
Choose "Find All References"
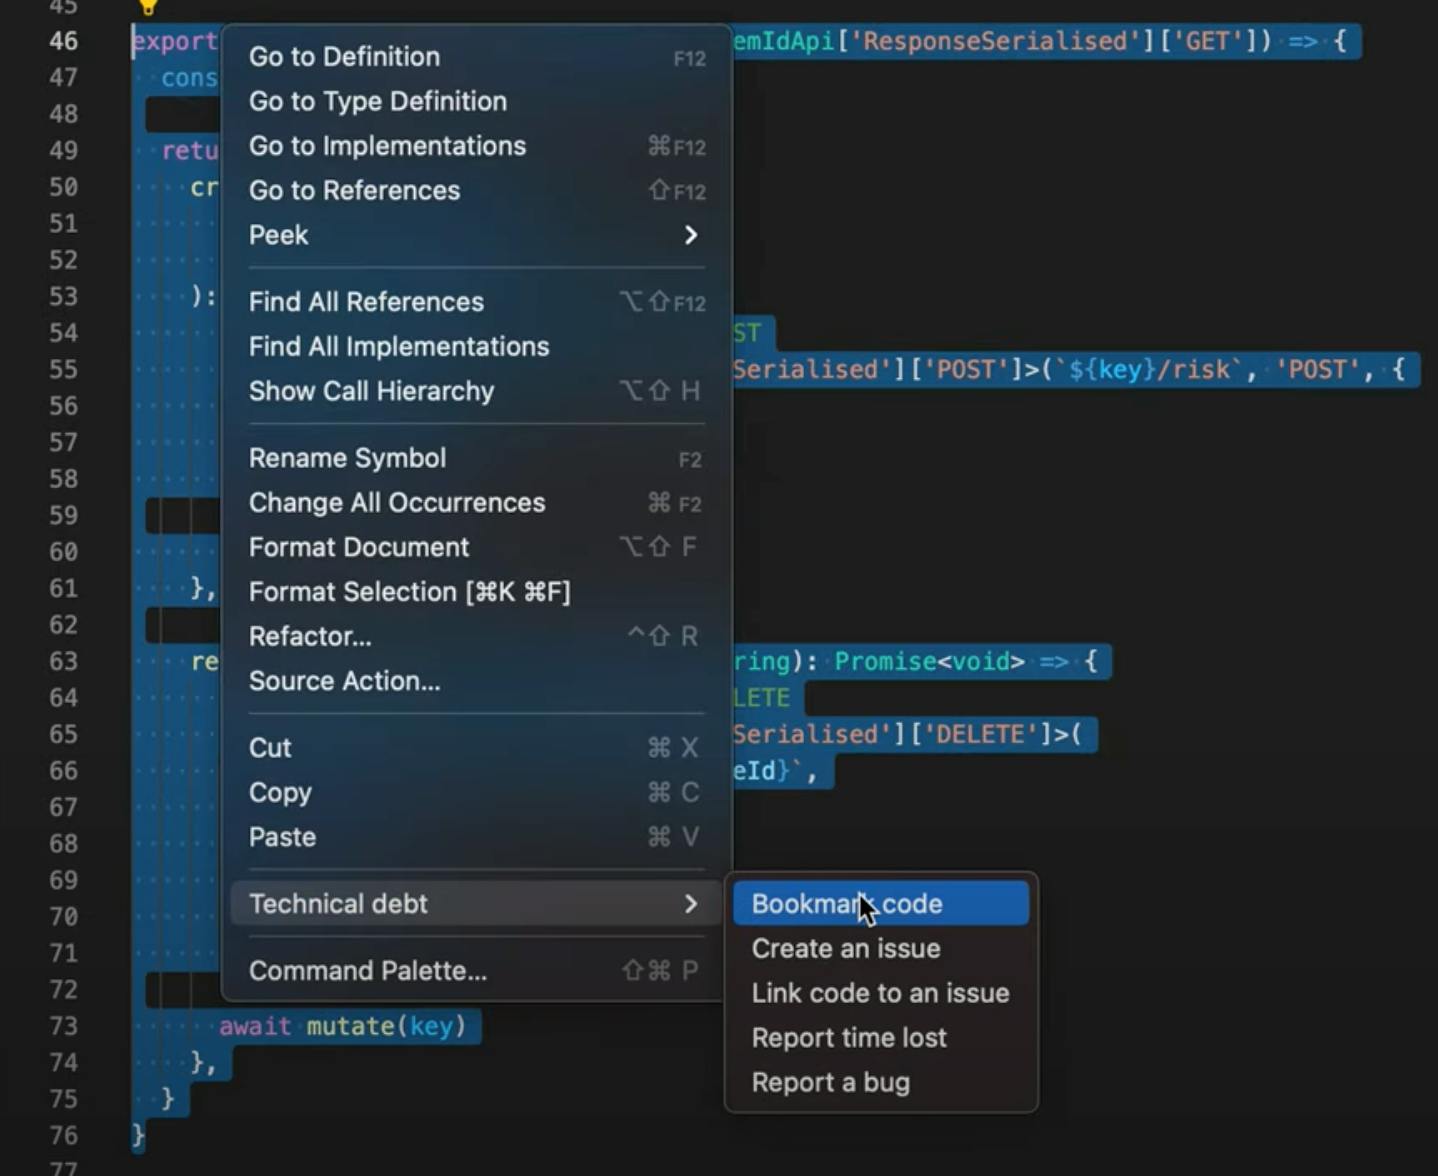pyautogui.click(x=366, y=301)
